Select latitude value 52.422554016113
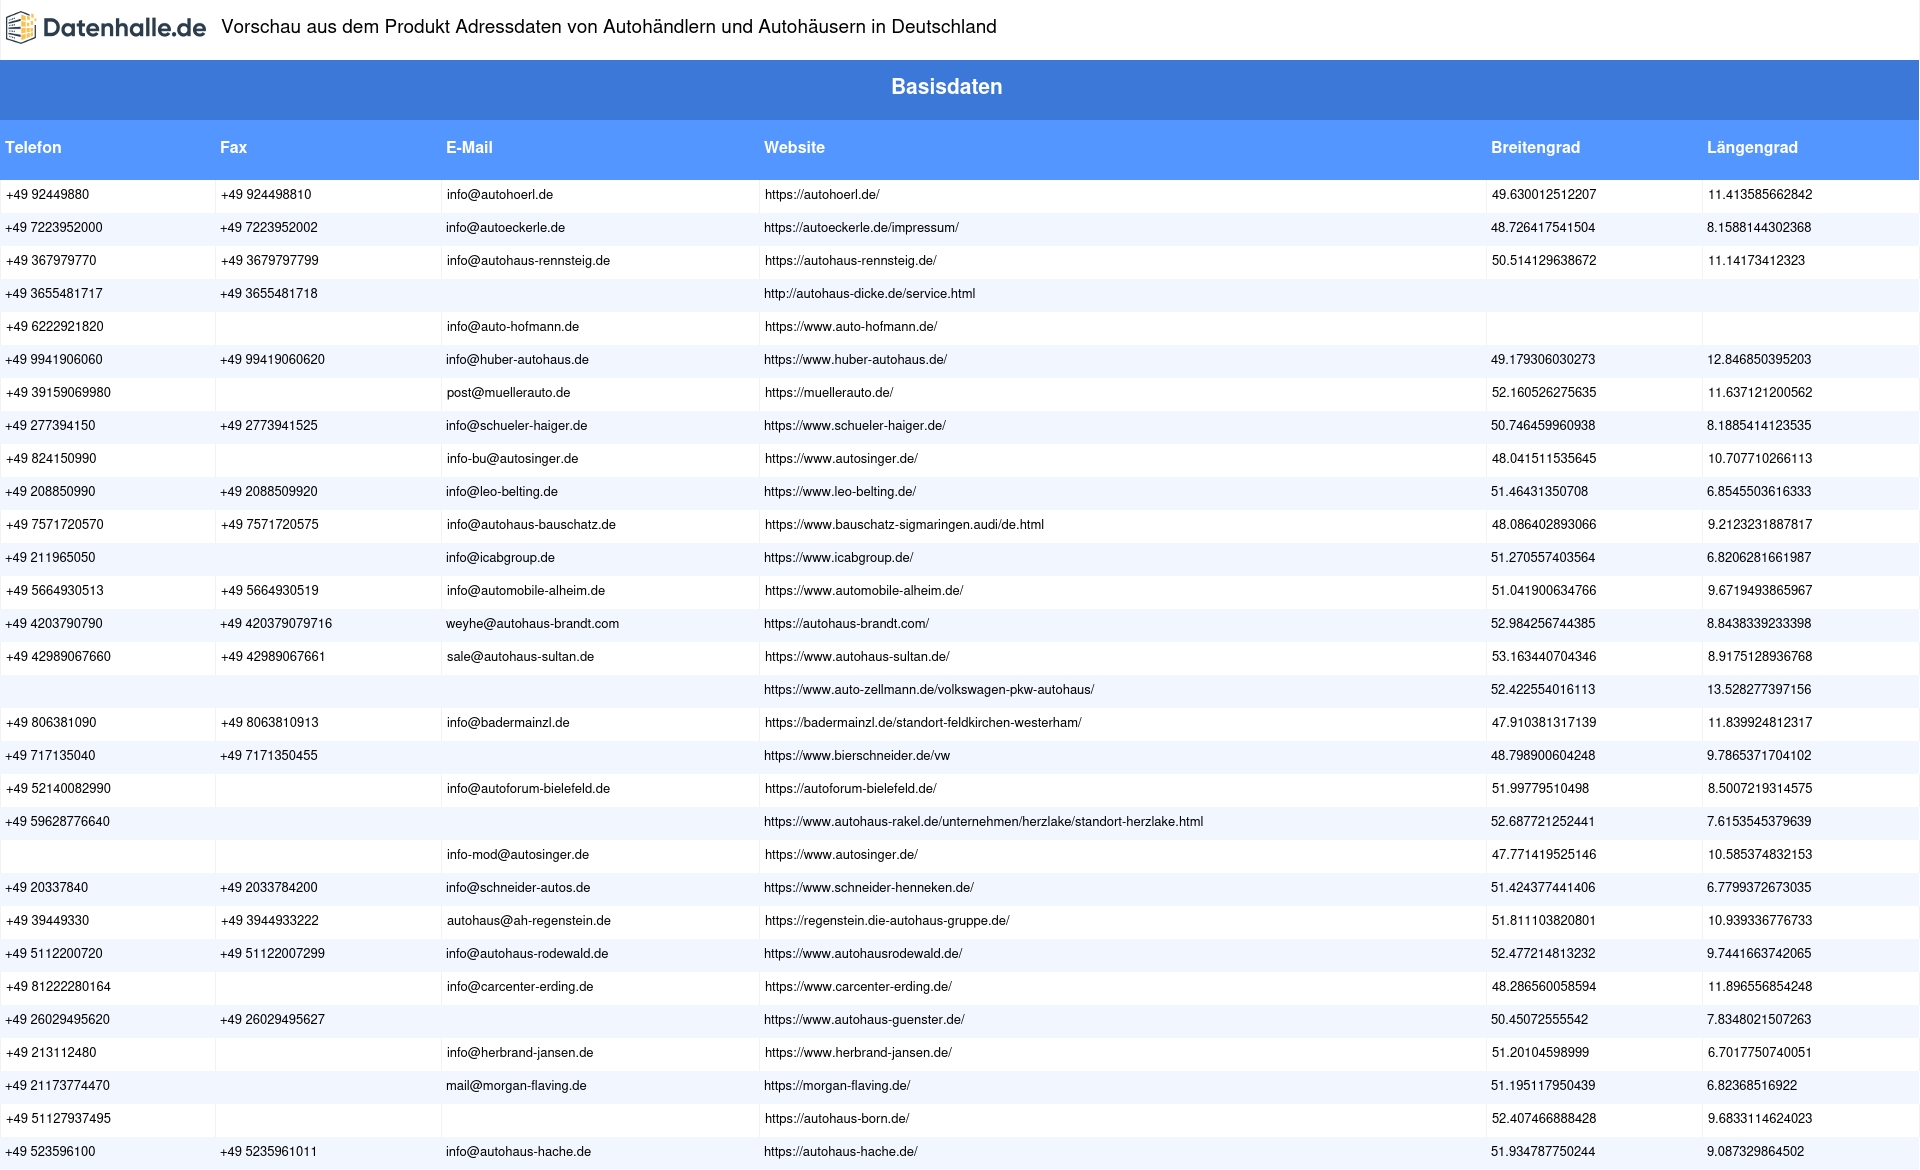The image size is (1920, 1170). coord(1543,690)
